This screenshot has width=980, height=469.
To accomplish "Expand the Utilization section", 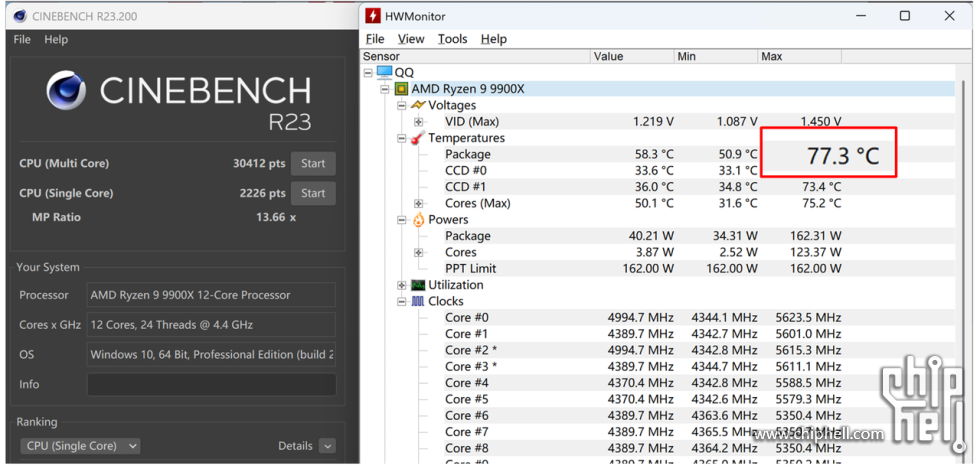I will coord(402,285).
